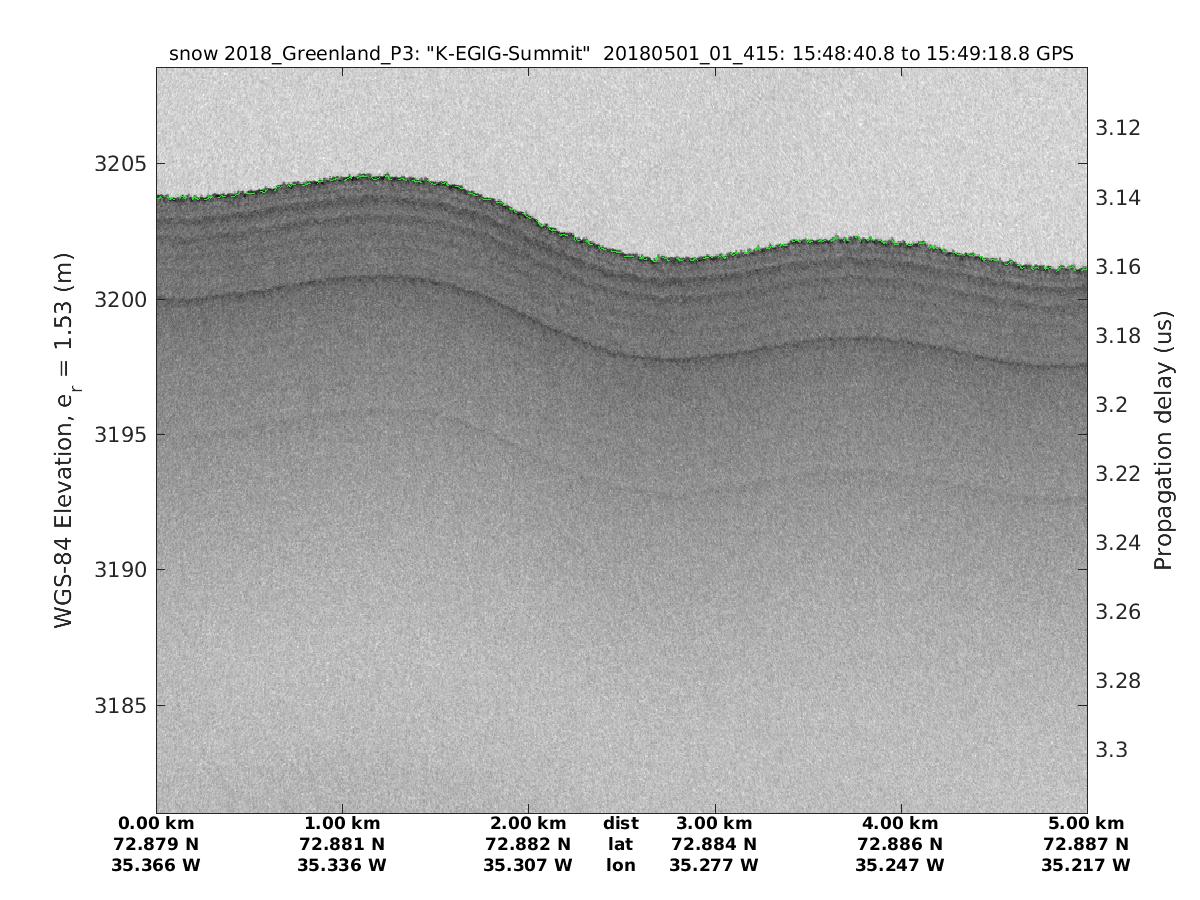
Task: Click the 3200 elevation tick label
Action: tap(119, 299)
